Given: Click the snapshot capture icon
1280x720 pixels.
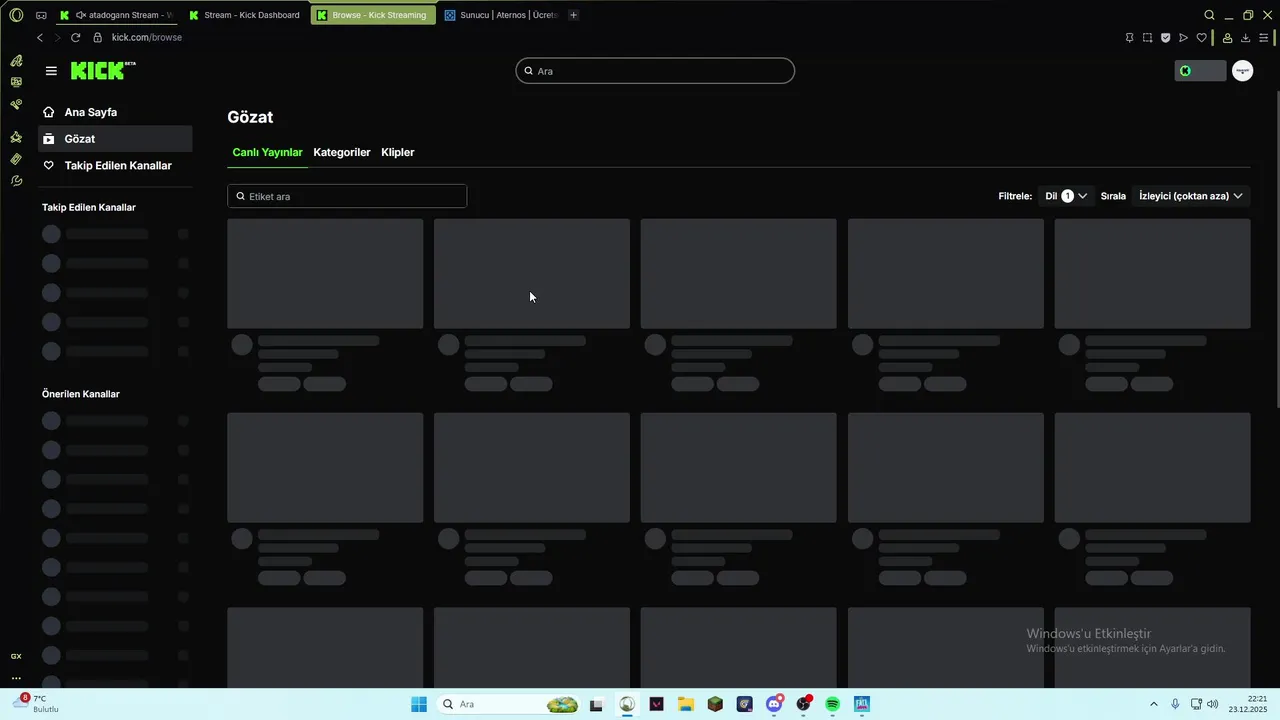Looking at the screenshot, I should pos(1147,38).
